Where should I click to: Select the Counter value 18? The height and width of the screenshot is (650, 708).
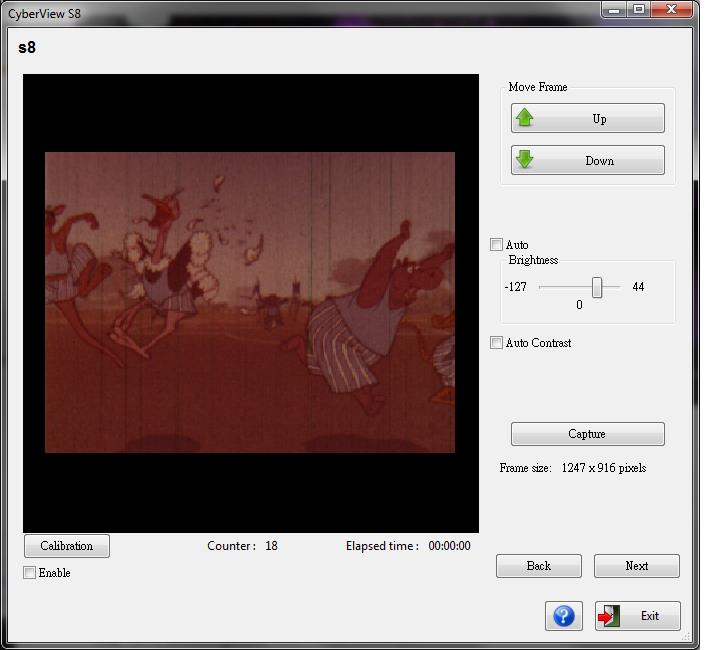click(271, 546)
